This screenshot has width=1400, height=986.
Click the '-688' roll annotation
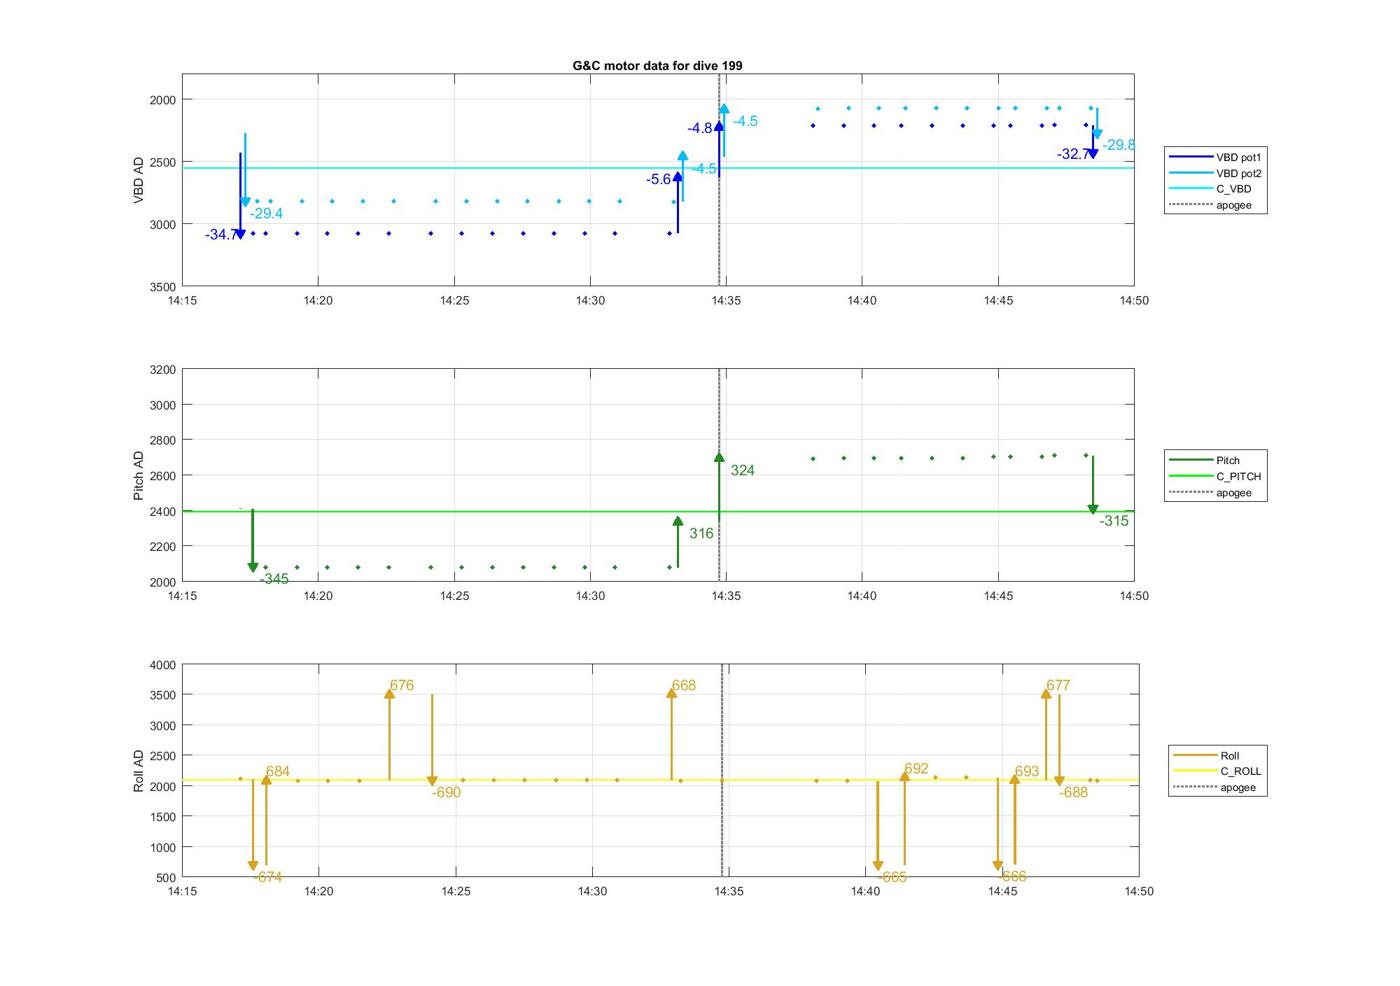coord(1073,792)
